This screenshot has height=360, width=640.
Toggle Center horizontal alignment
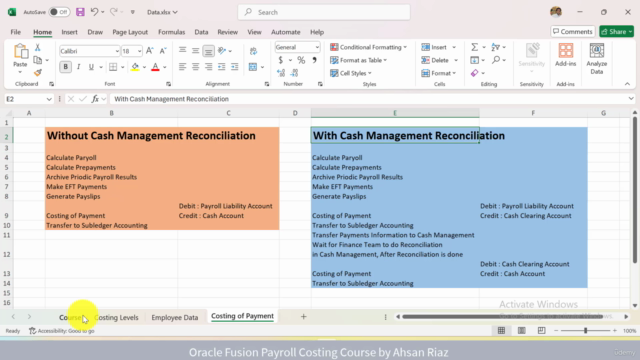[x=196, y=67]
